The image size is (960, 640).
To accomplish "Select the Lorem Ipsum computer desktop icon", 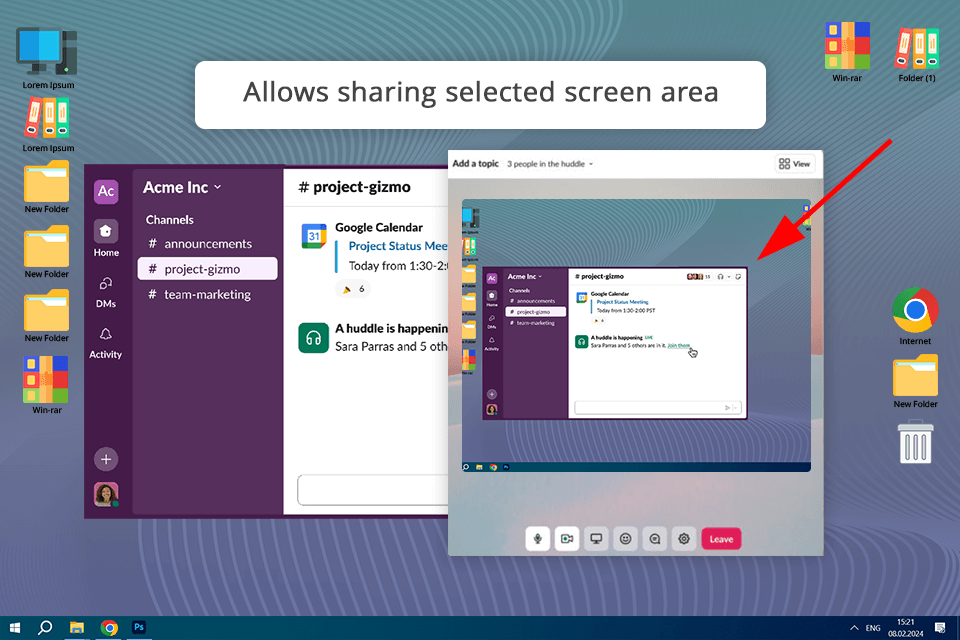I will point(48,59).
